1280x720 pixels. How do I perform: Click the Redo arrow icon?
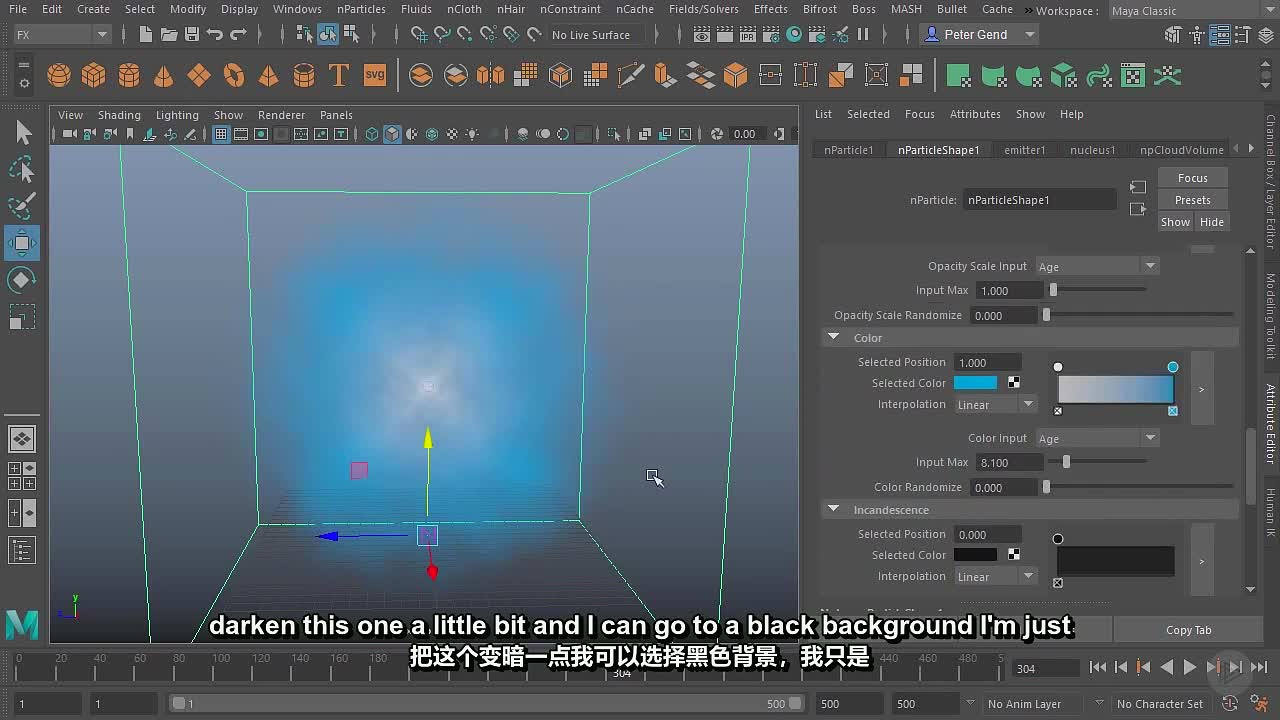(238, 34)
